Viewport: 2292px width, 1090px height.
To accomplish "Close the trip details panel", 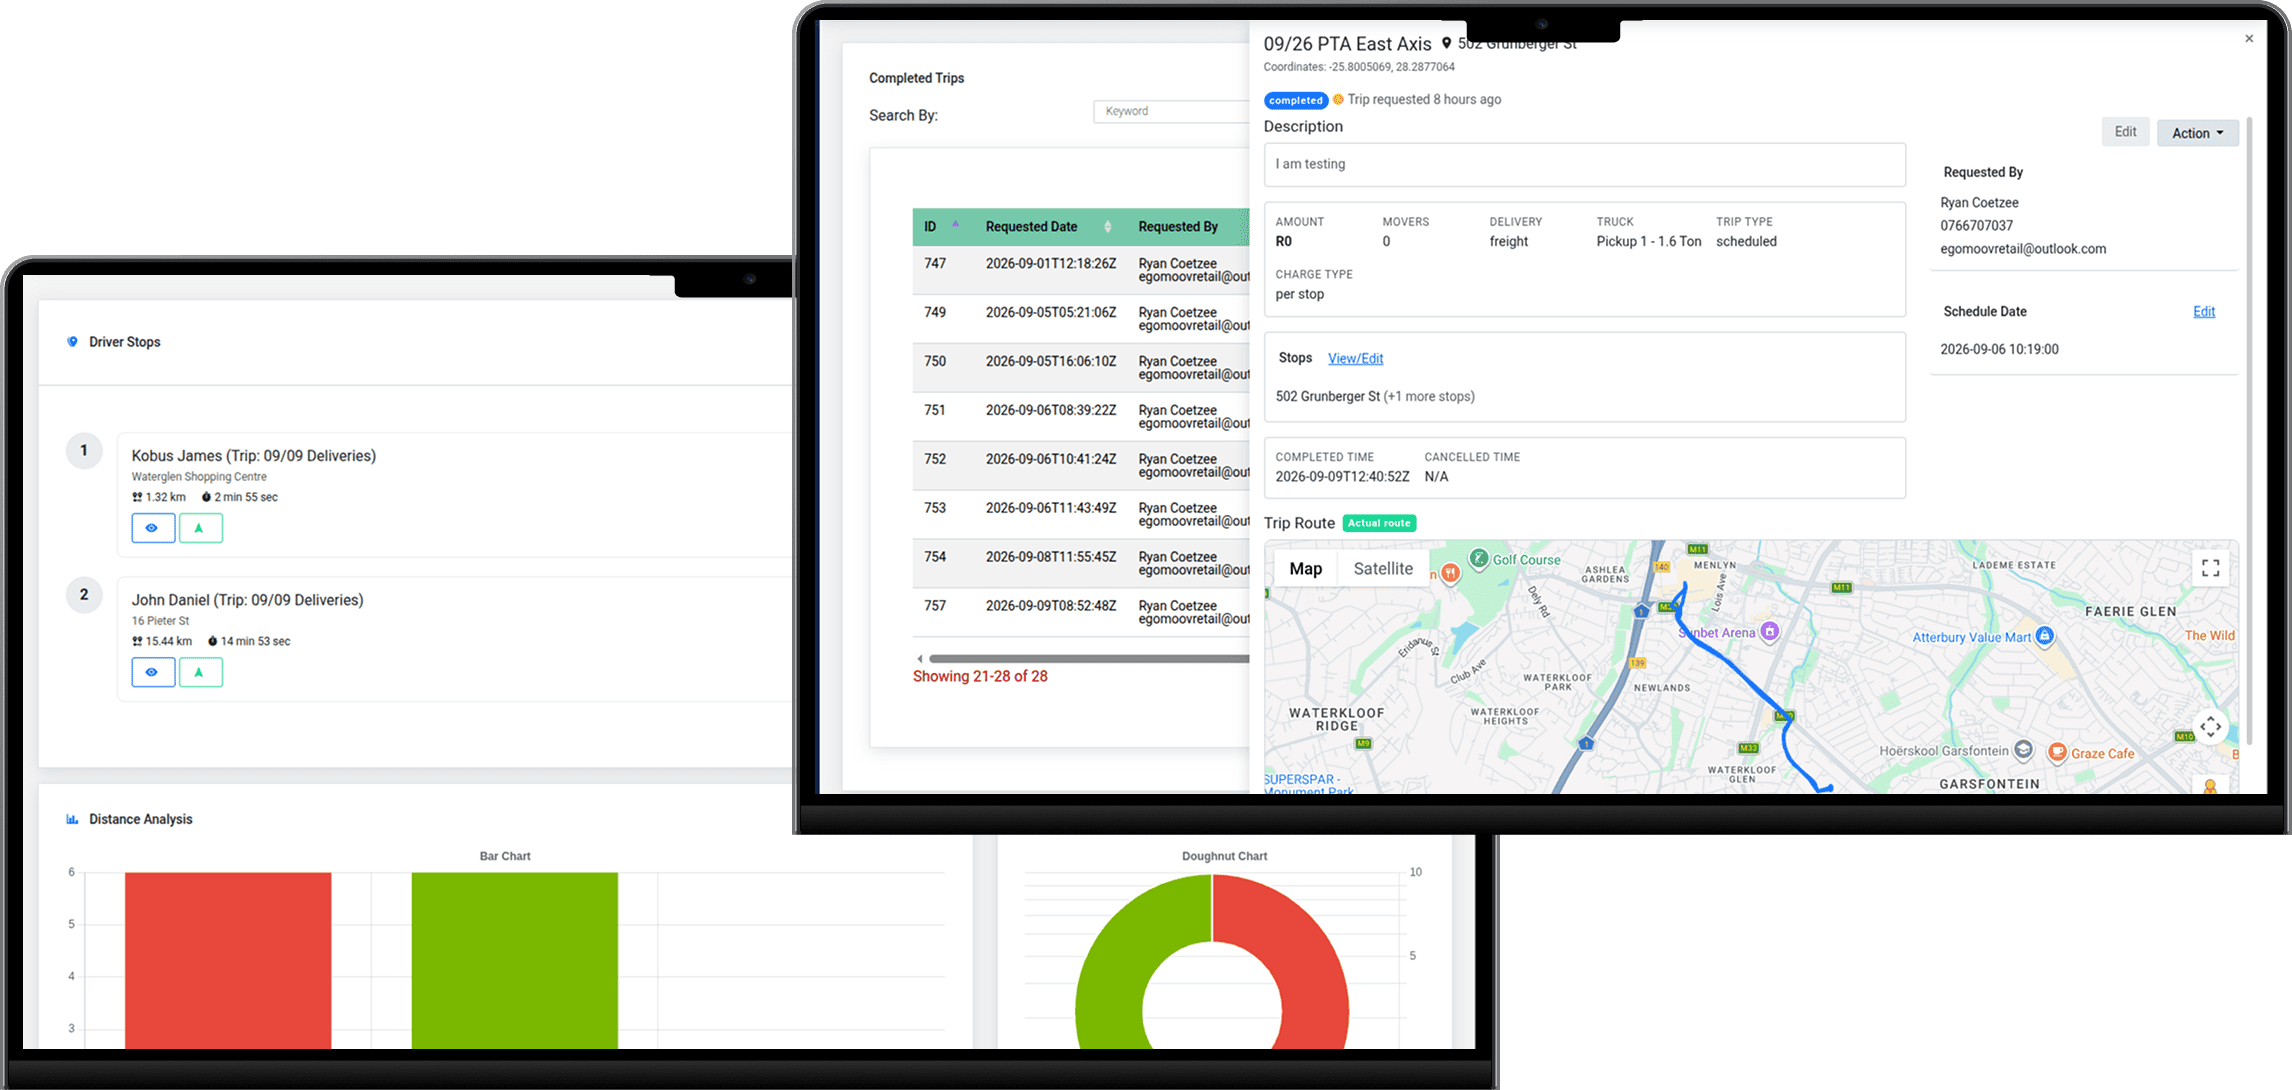I will [x=2249, y=39].
